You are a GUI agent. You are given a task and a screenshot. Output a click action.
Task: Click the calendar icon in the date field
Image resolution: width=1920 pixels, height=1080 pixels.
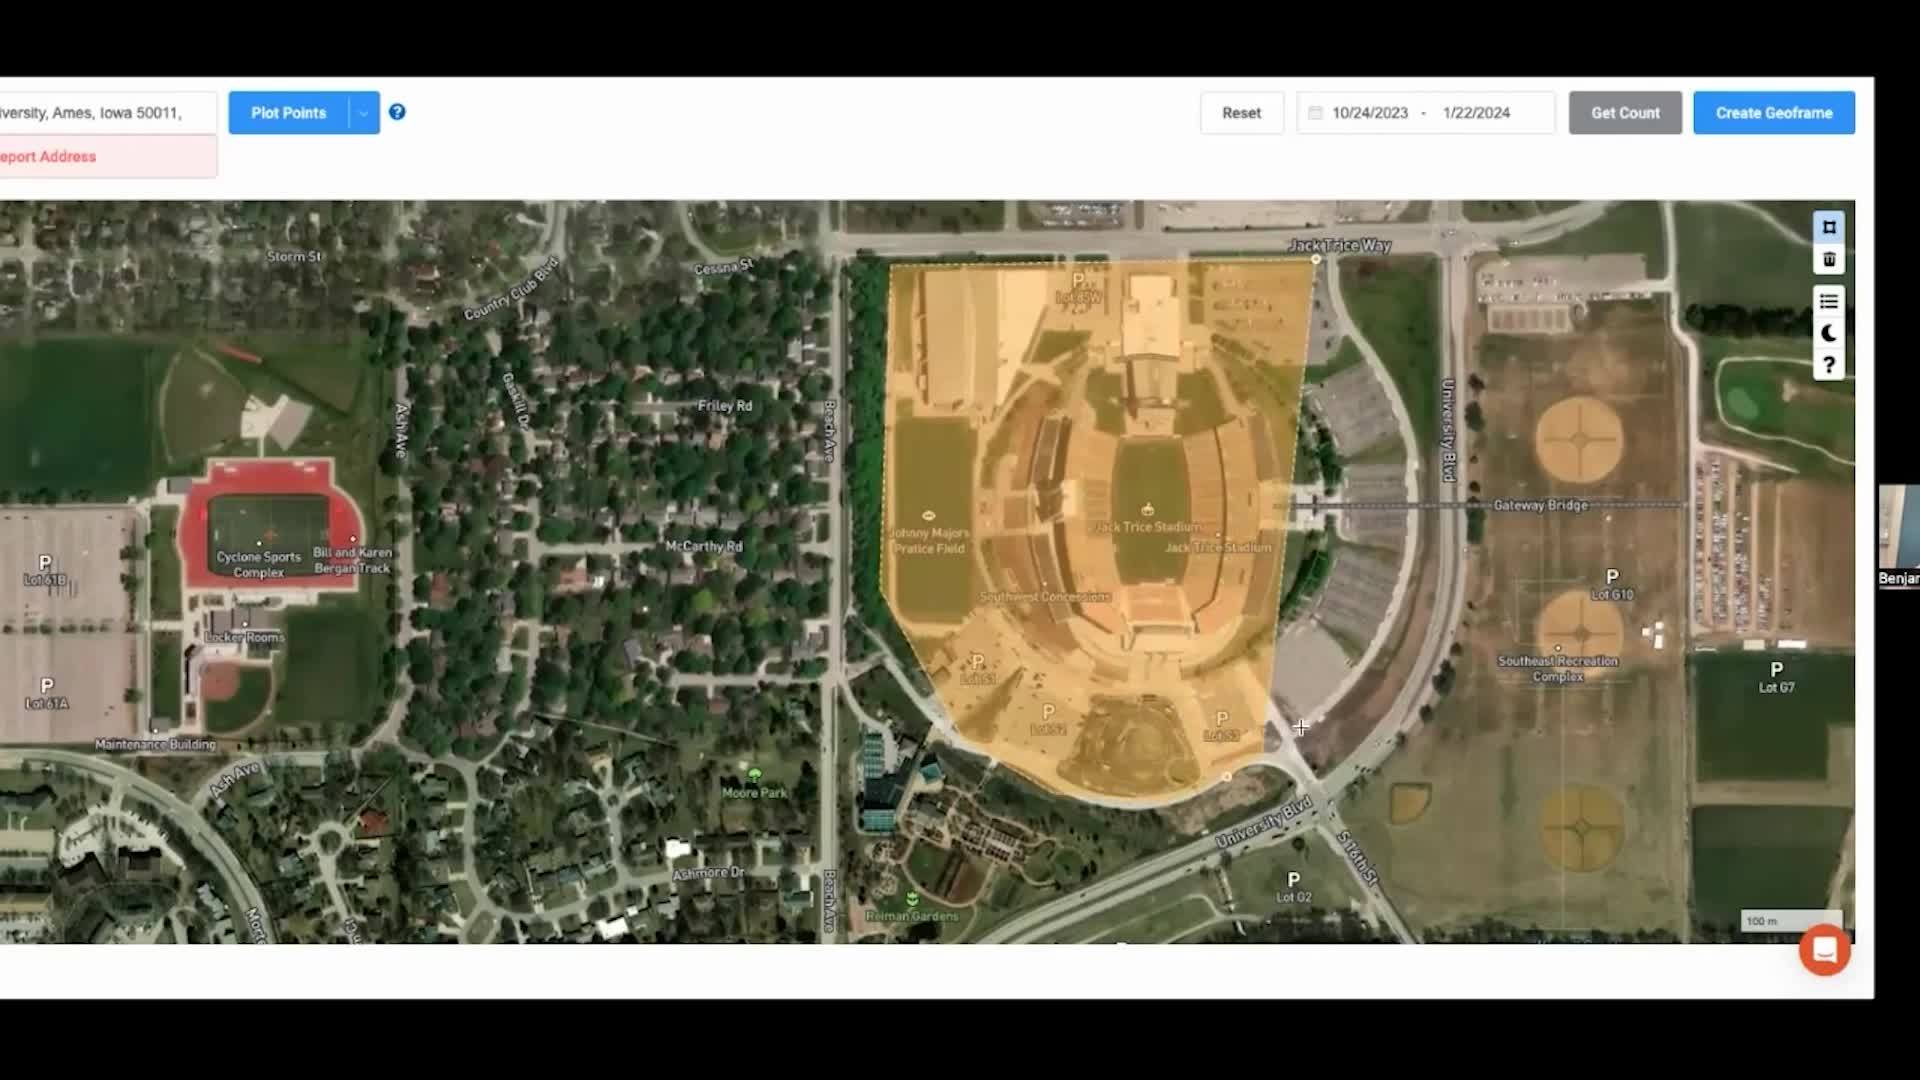(x=1316, y=113)
